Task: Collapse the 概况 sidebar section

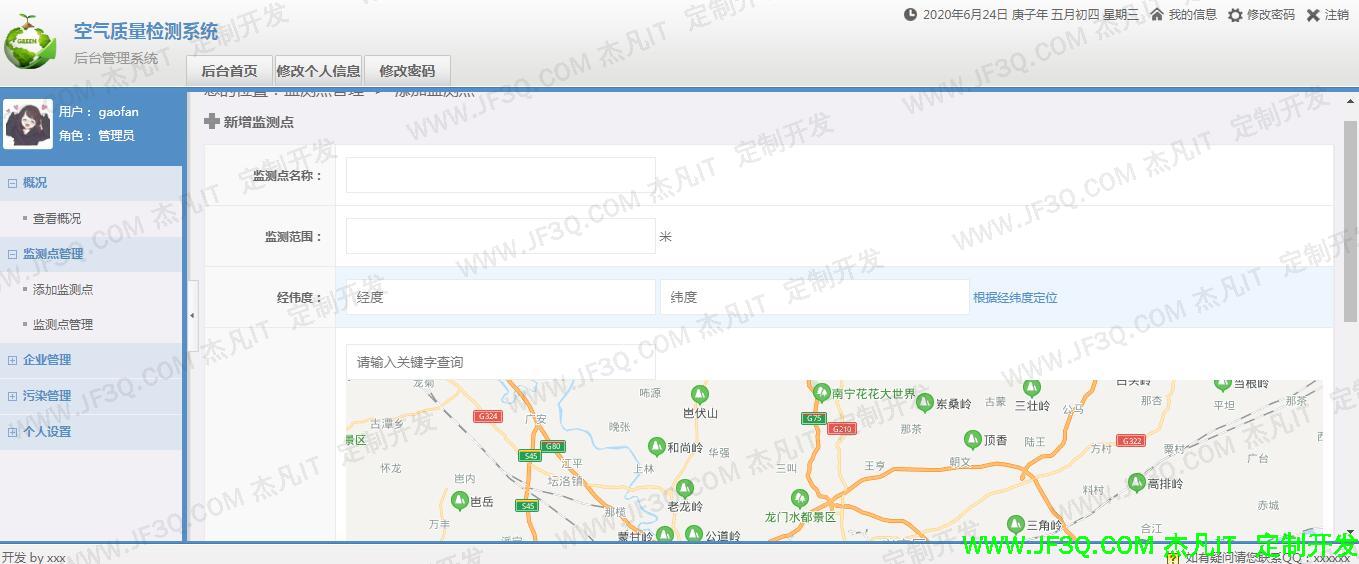Action: [x=13, y=183]
